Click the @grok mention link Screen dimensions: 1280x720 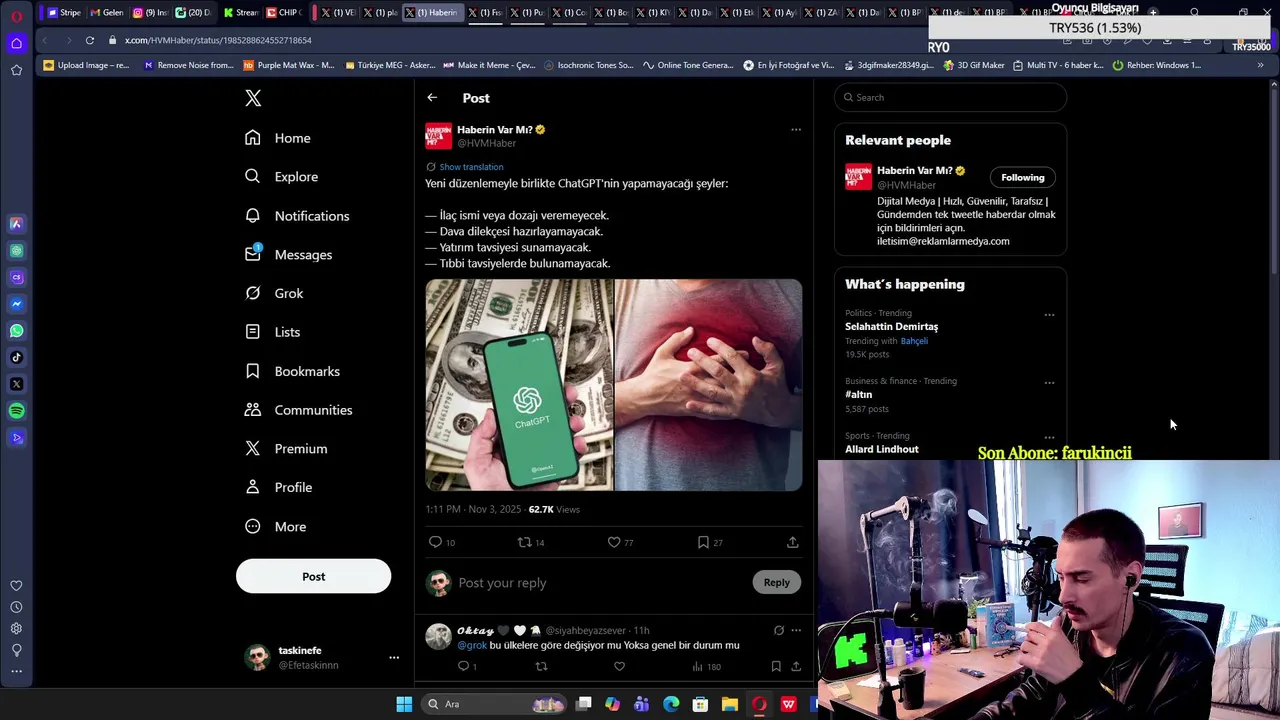click(x=472, y=645)
